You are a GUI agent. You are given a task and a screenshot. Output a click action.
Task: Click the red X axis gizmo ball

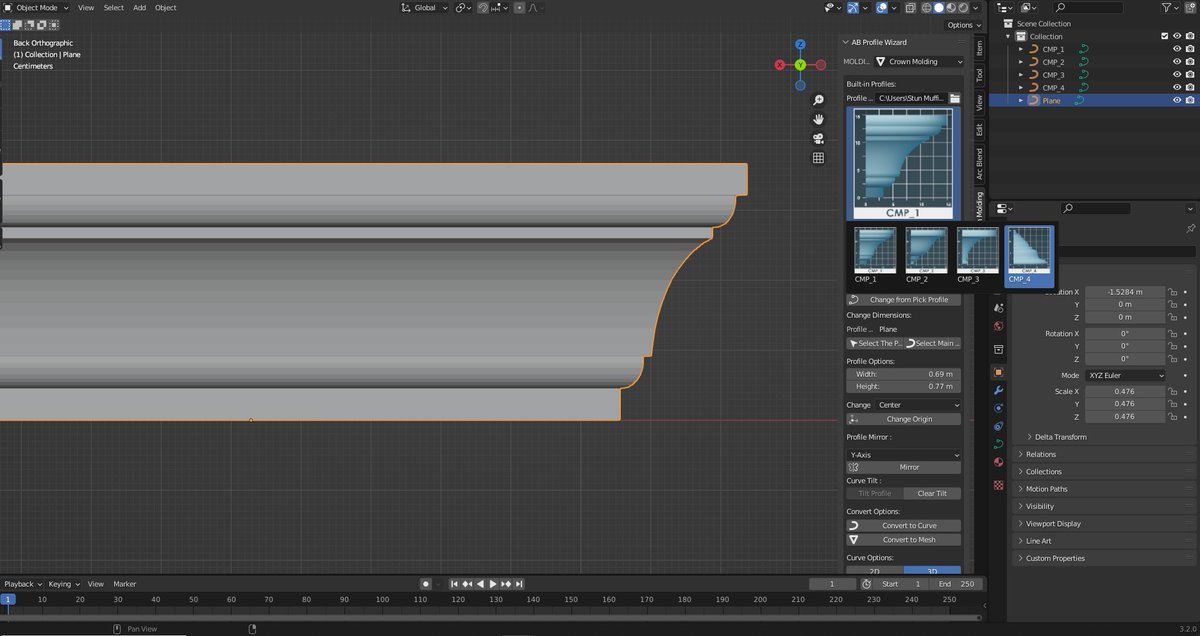(781, 66)
